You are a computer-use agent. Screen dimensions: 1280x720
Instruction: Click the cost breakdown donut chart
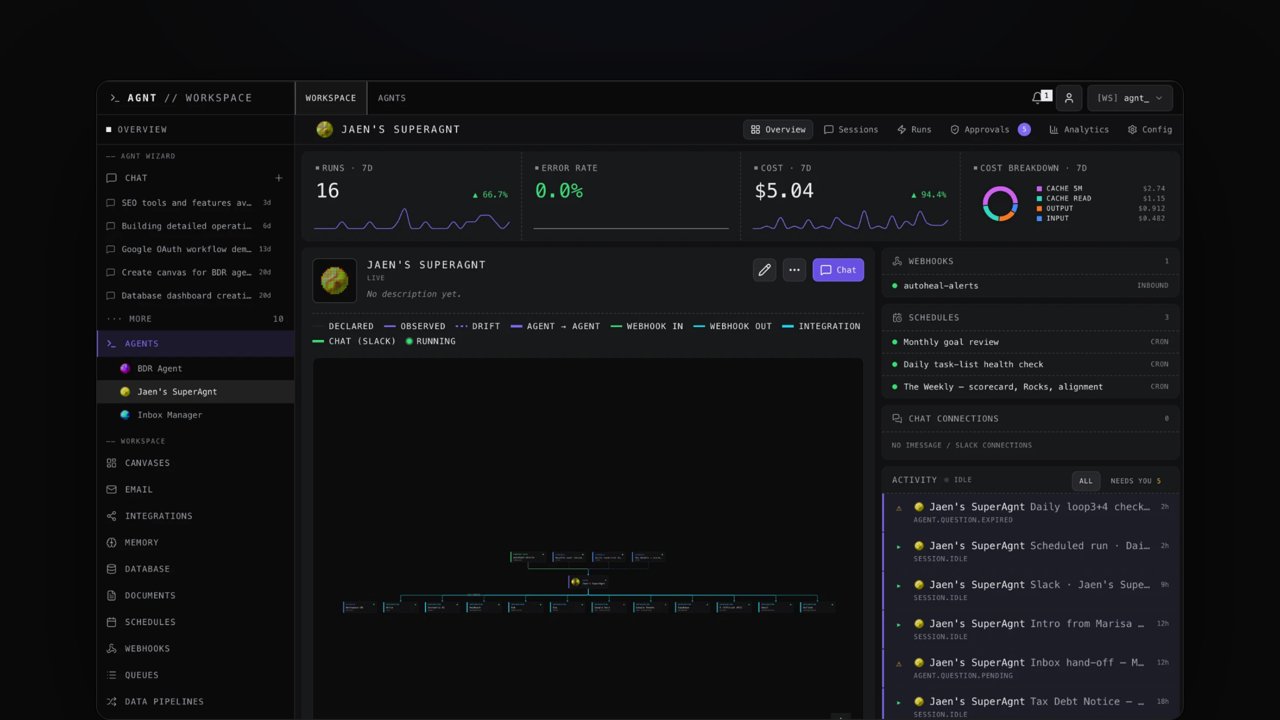pyautogui.click(x=1000, y=203)
